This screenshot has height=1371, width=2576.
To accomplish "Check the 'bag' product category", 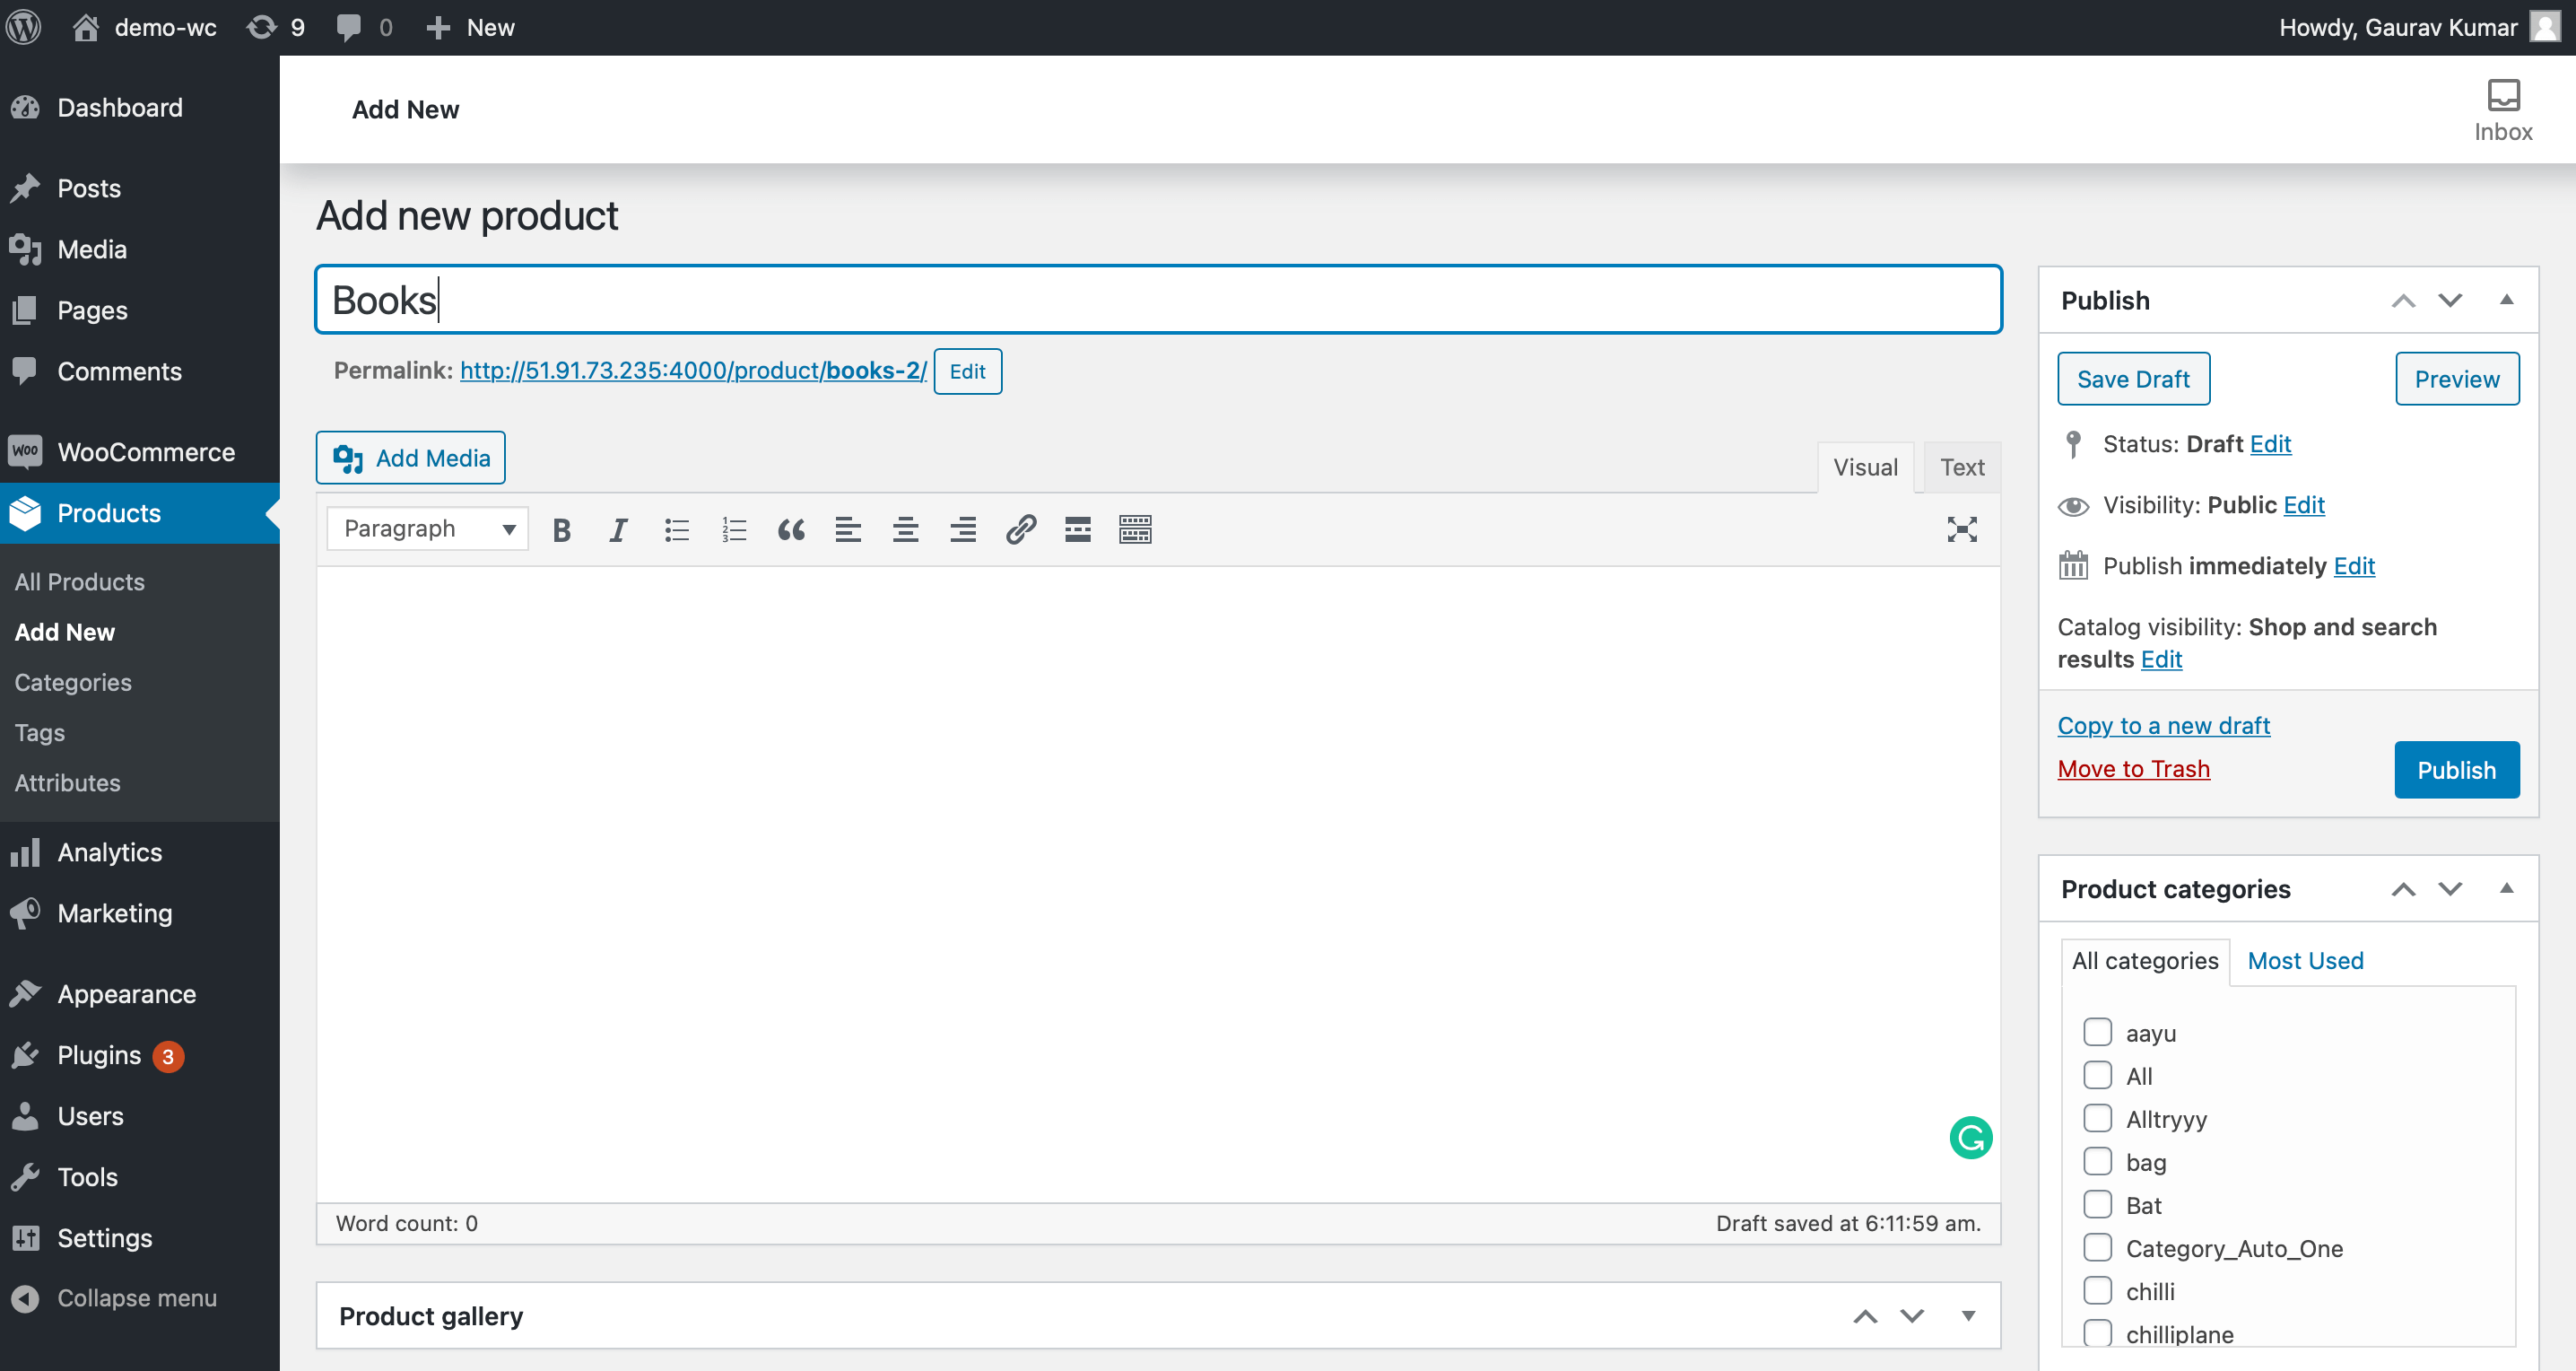I will [x=2098, y=1161].
